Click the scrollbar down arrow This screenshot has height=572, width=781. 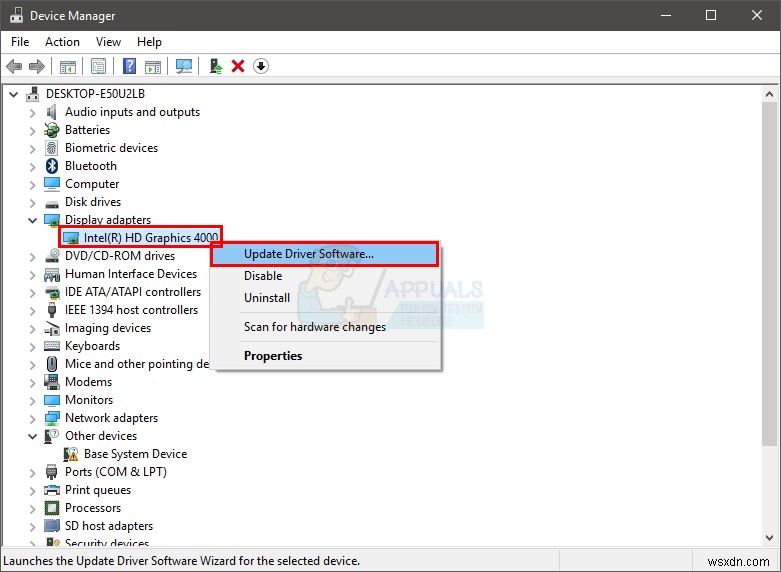click(769, 538)
